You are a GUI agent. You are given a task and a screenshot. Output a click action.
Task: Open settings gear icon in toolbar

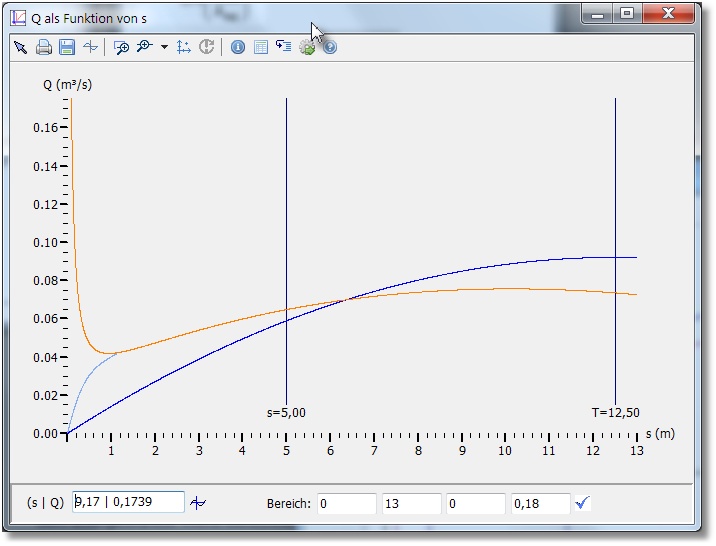(307, 47)
